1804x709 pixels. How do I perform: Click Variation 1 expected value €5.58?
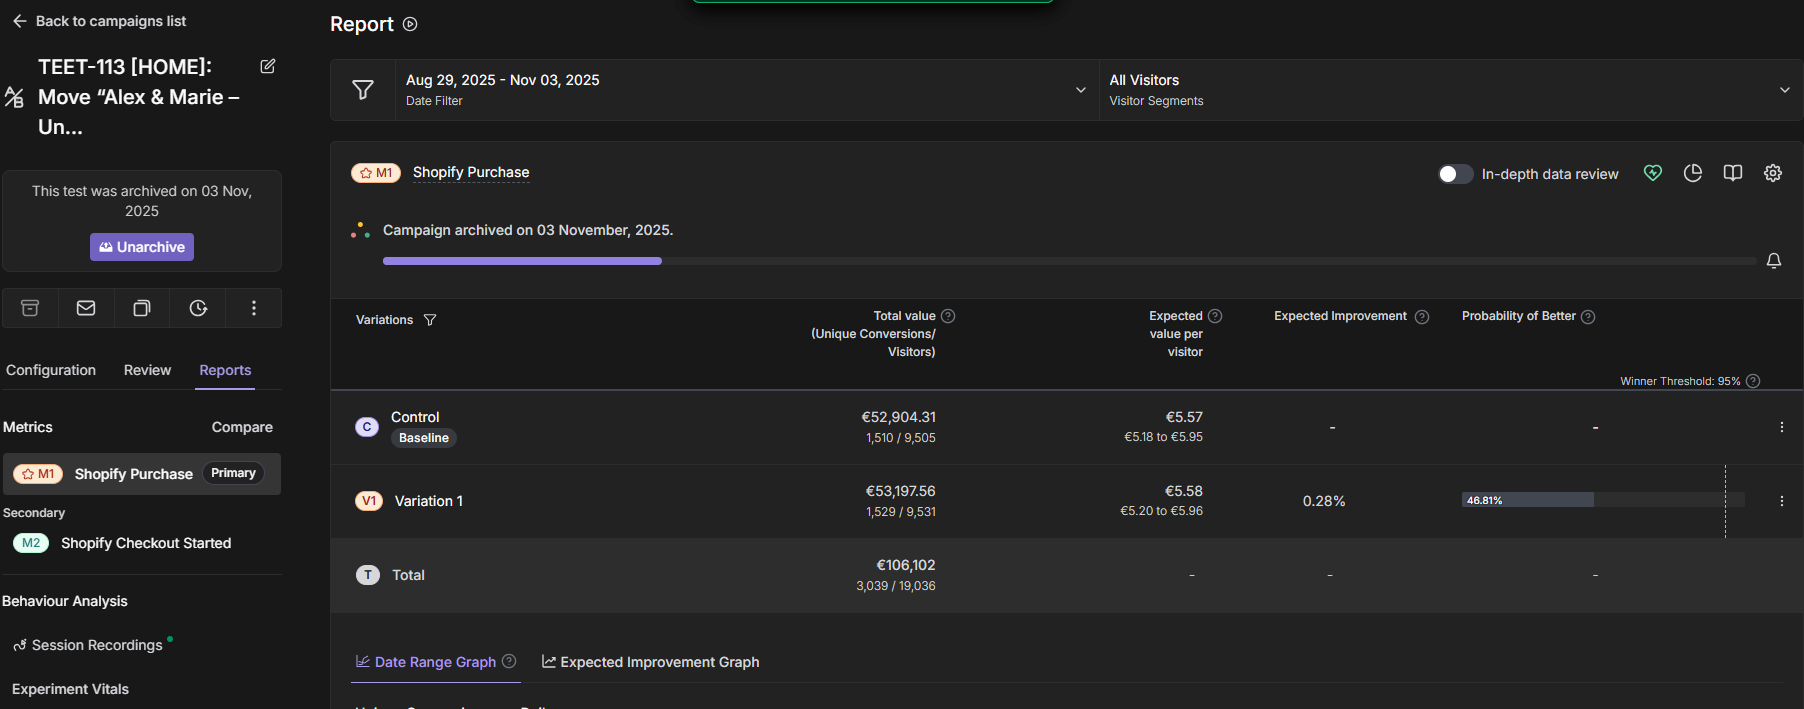point(1184,491)
